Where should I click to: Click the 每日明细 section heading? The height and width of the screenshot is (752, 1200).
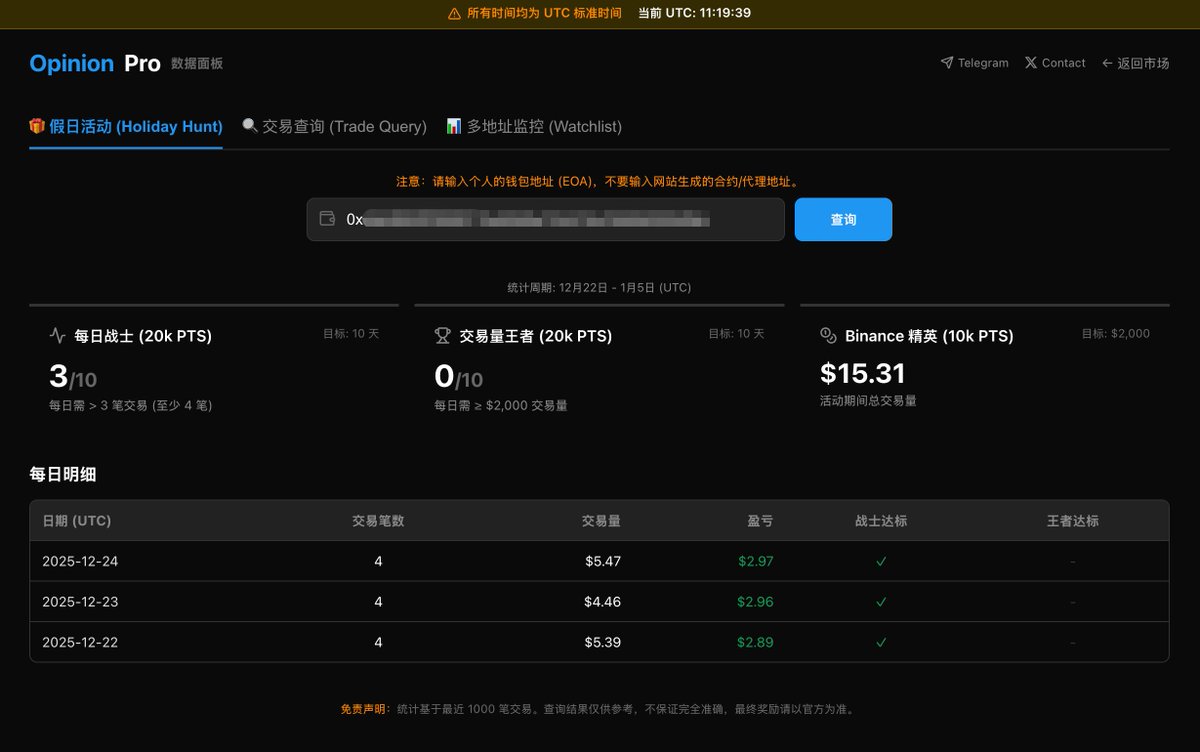63,475
